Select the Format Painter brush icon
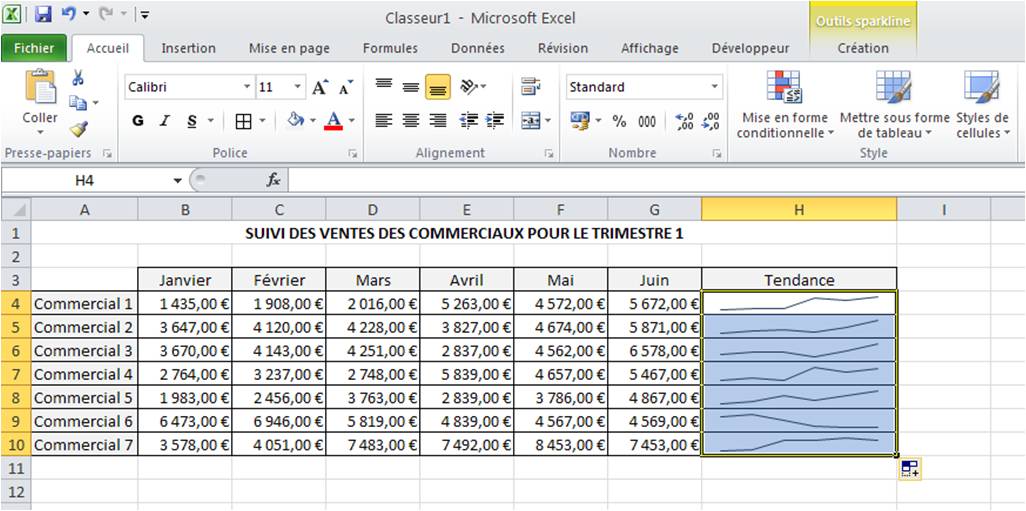 (x=79, y=128)
